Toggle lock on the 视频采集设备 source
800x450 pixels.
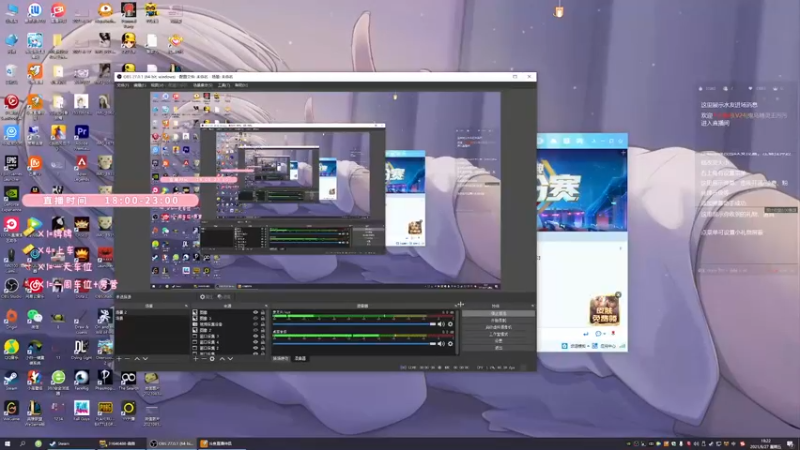click(x=263, y=324)
